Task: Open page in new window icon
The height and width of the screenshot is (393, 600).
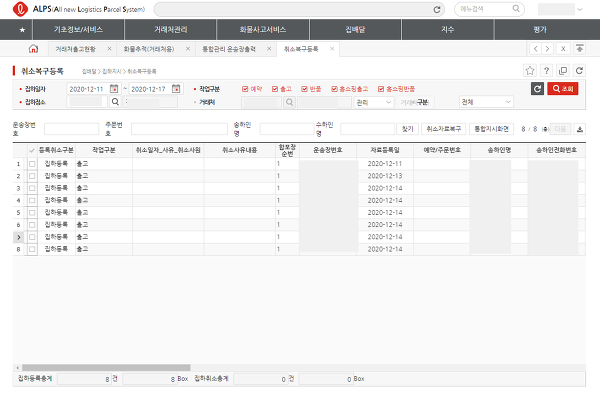Action: click(x=563, y=70)
